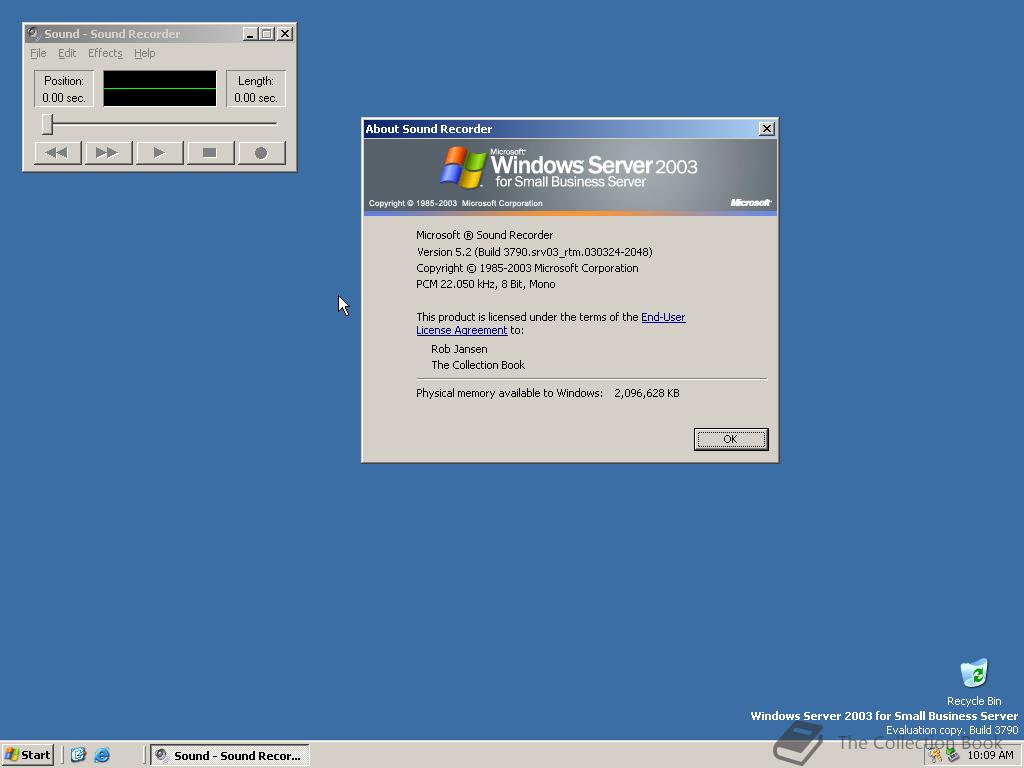Click the Length 0.00 sec. readout
This screenshot has height=768, width=1024.
coord(256,89)
